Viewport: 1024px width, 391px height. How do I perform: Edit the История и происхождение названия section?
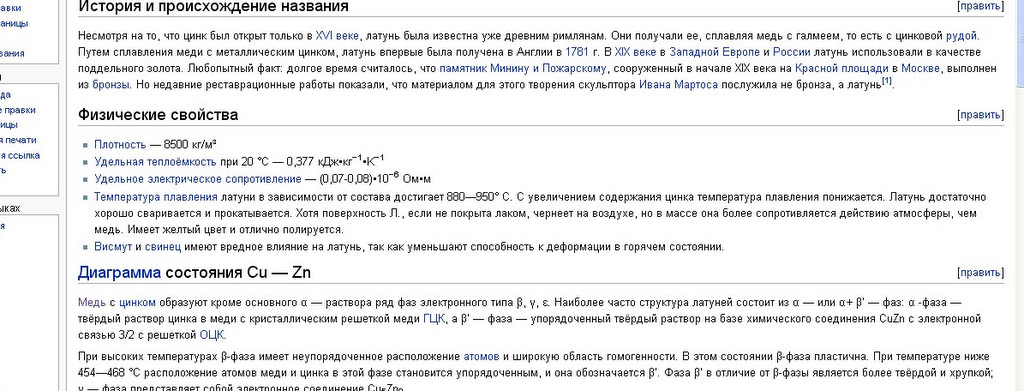980,7
